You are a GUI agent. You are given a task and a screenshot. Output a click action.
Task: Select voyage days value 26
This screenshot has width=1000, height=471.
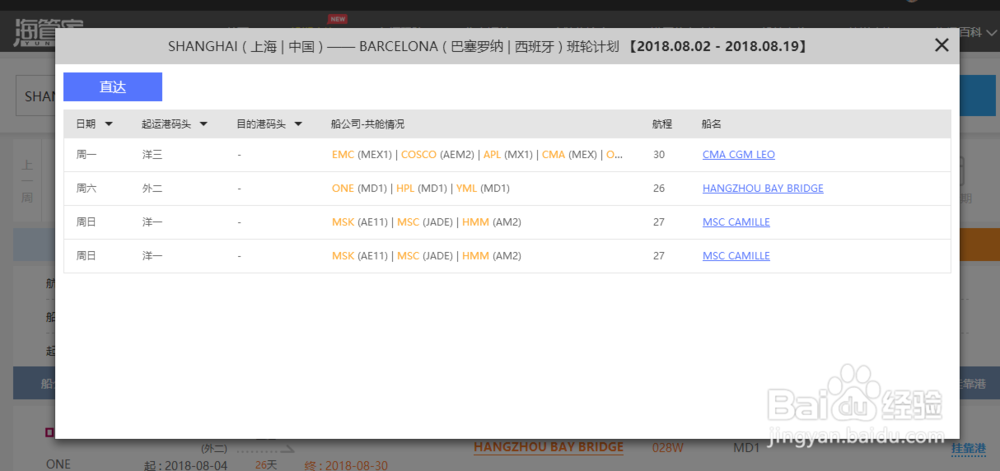click(659, 188)
